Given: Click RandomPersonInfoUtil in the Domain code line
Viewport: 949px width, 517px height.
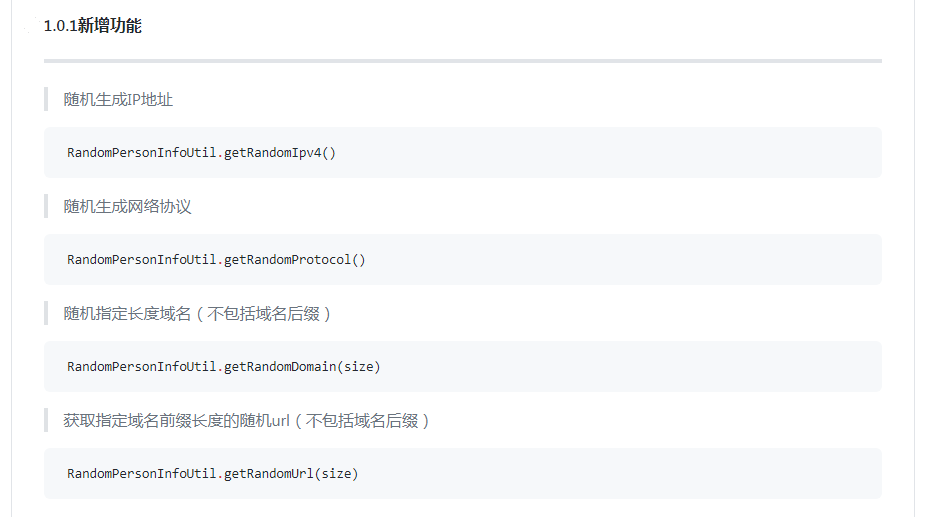Looking at the screenshot, I should point(141,367).
